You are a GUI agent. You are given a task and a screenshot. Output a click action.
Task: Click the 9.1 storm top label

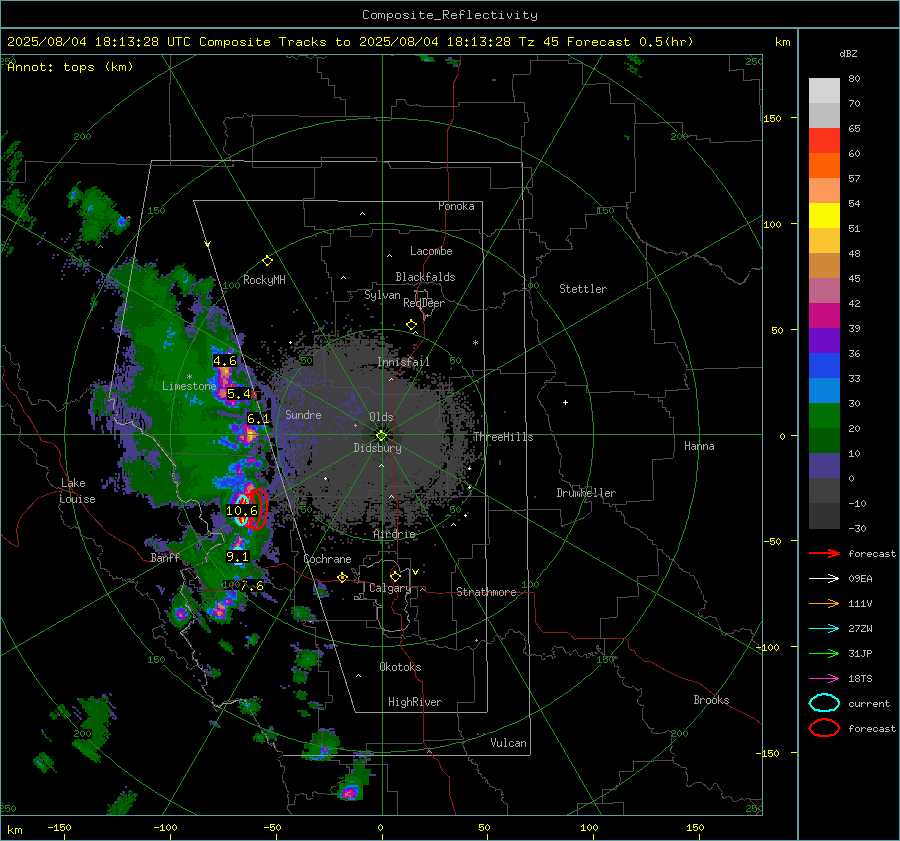tap(238, 556)
